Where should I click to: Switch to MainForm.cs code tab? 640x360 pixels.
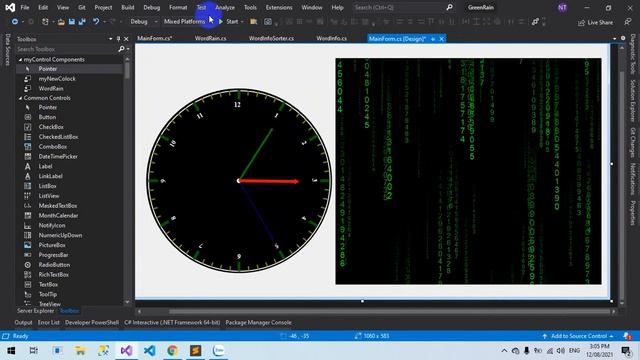(x=155, y=38)
